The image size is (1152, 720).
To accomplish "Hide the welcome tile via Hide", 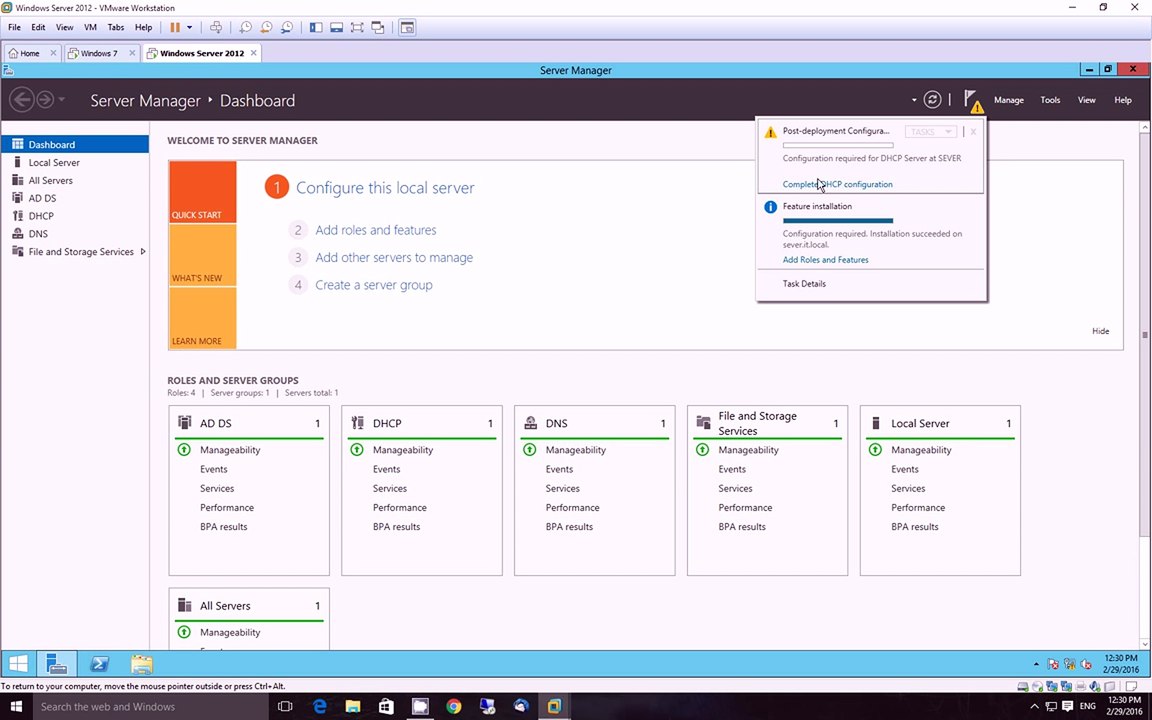I will (1100, 331).
